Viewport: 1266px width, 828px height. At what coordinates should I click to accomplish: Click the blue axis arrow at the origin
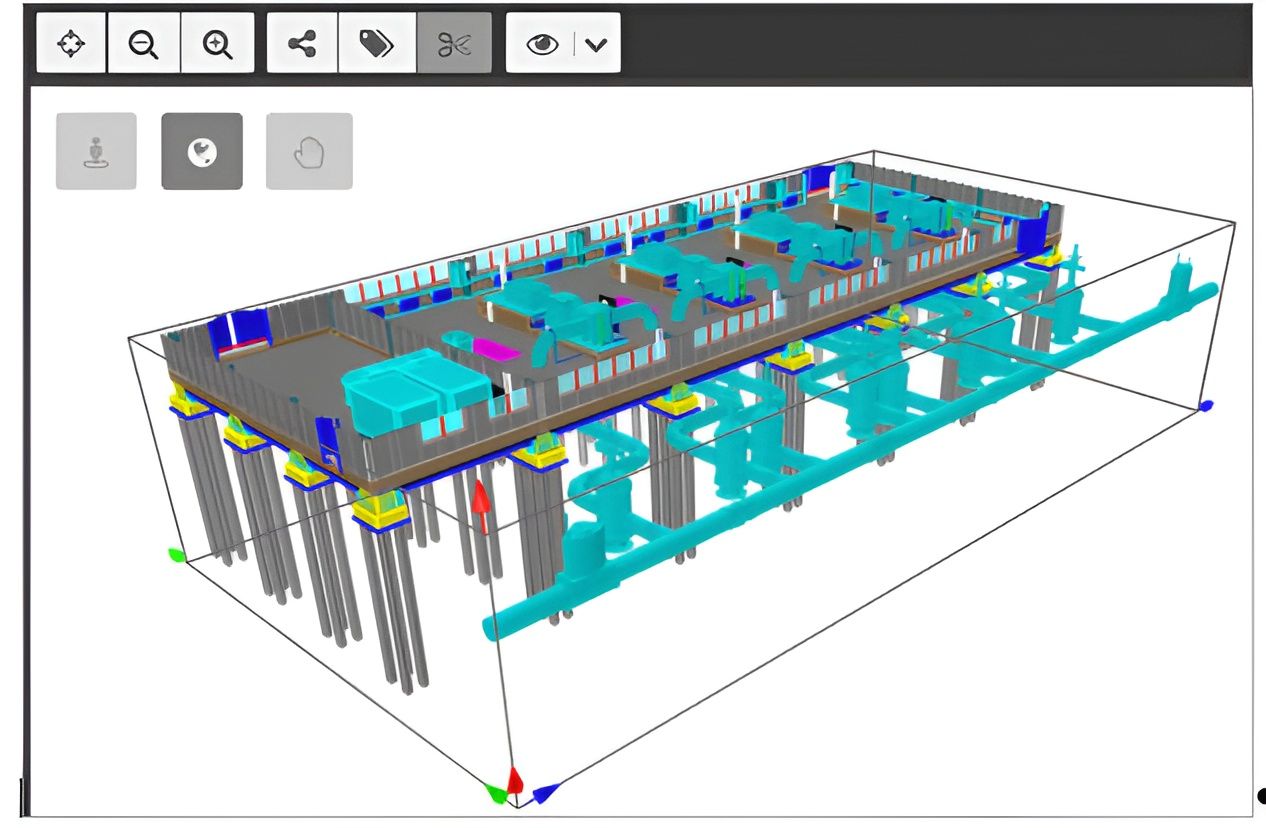(x=544, y=793)
